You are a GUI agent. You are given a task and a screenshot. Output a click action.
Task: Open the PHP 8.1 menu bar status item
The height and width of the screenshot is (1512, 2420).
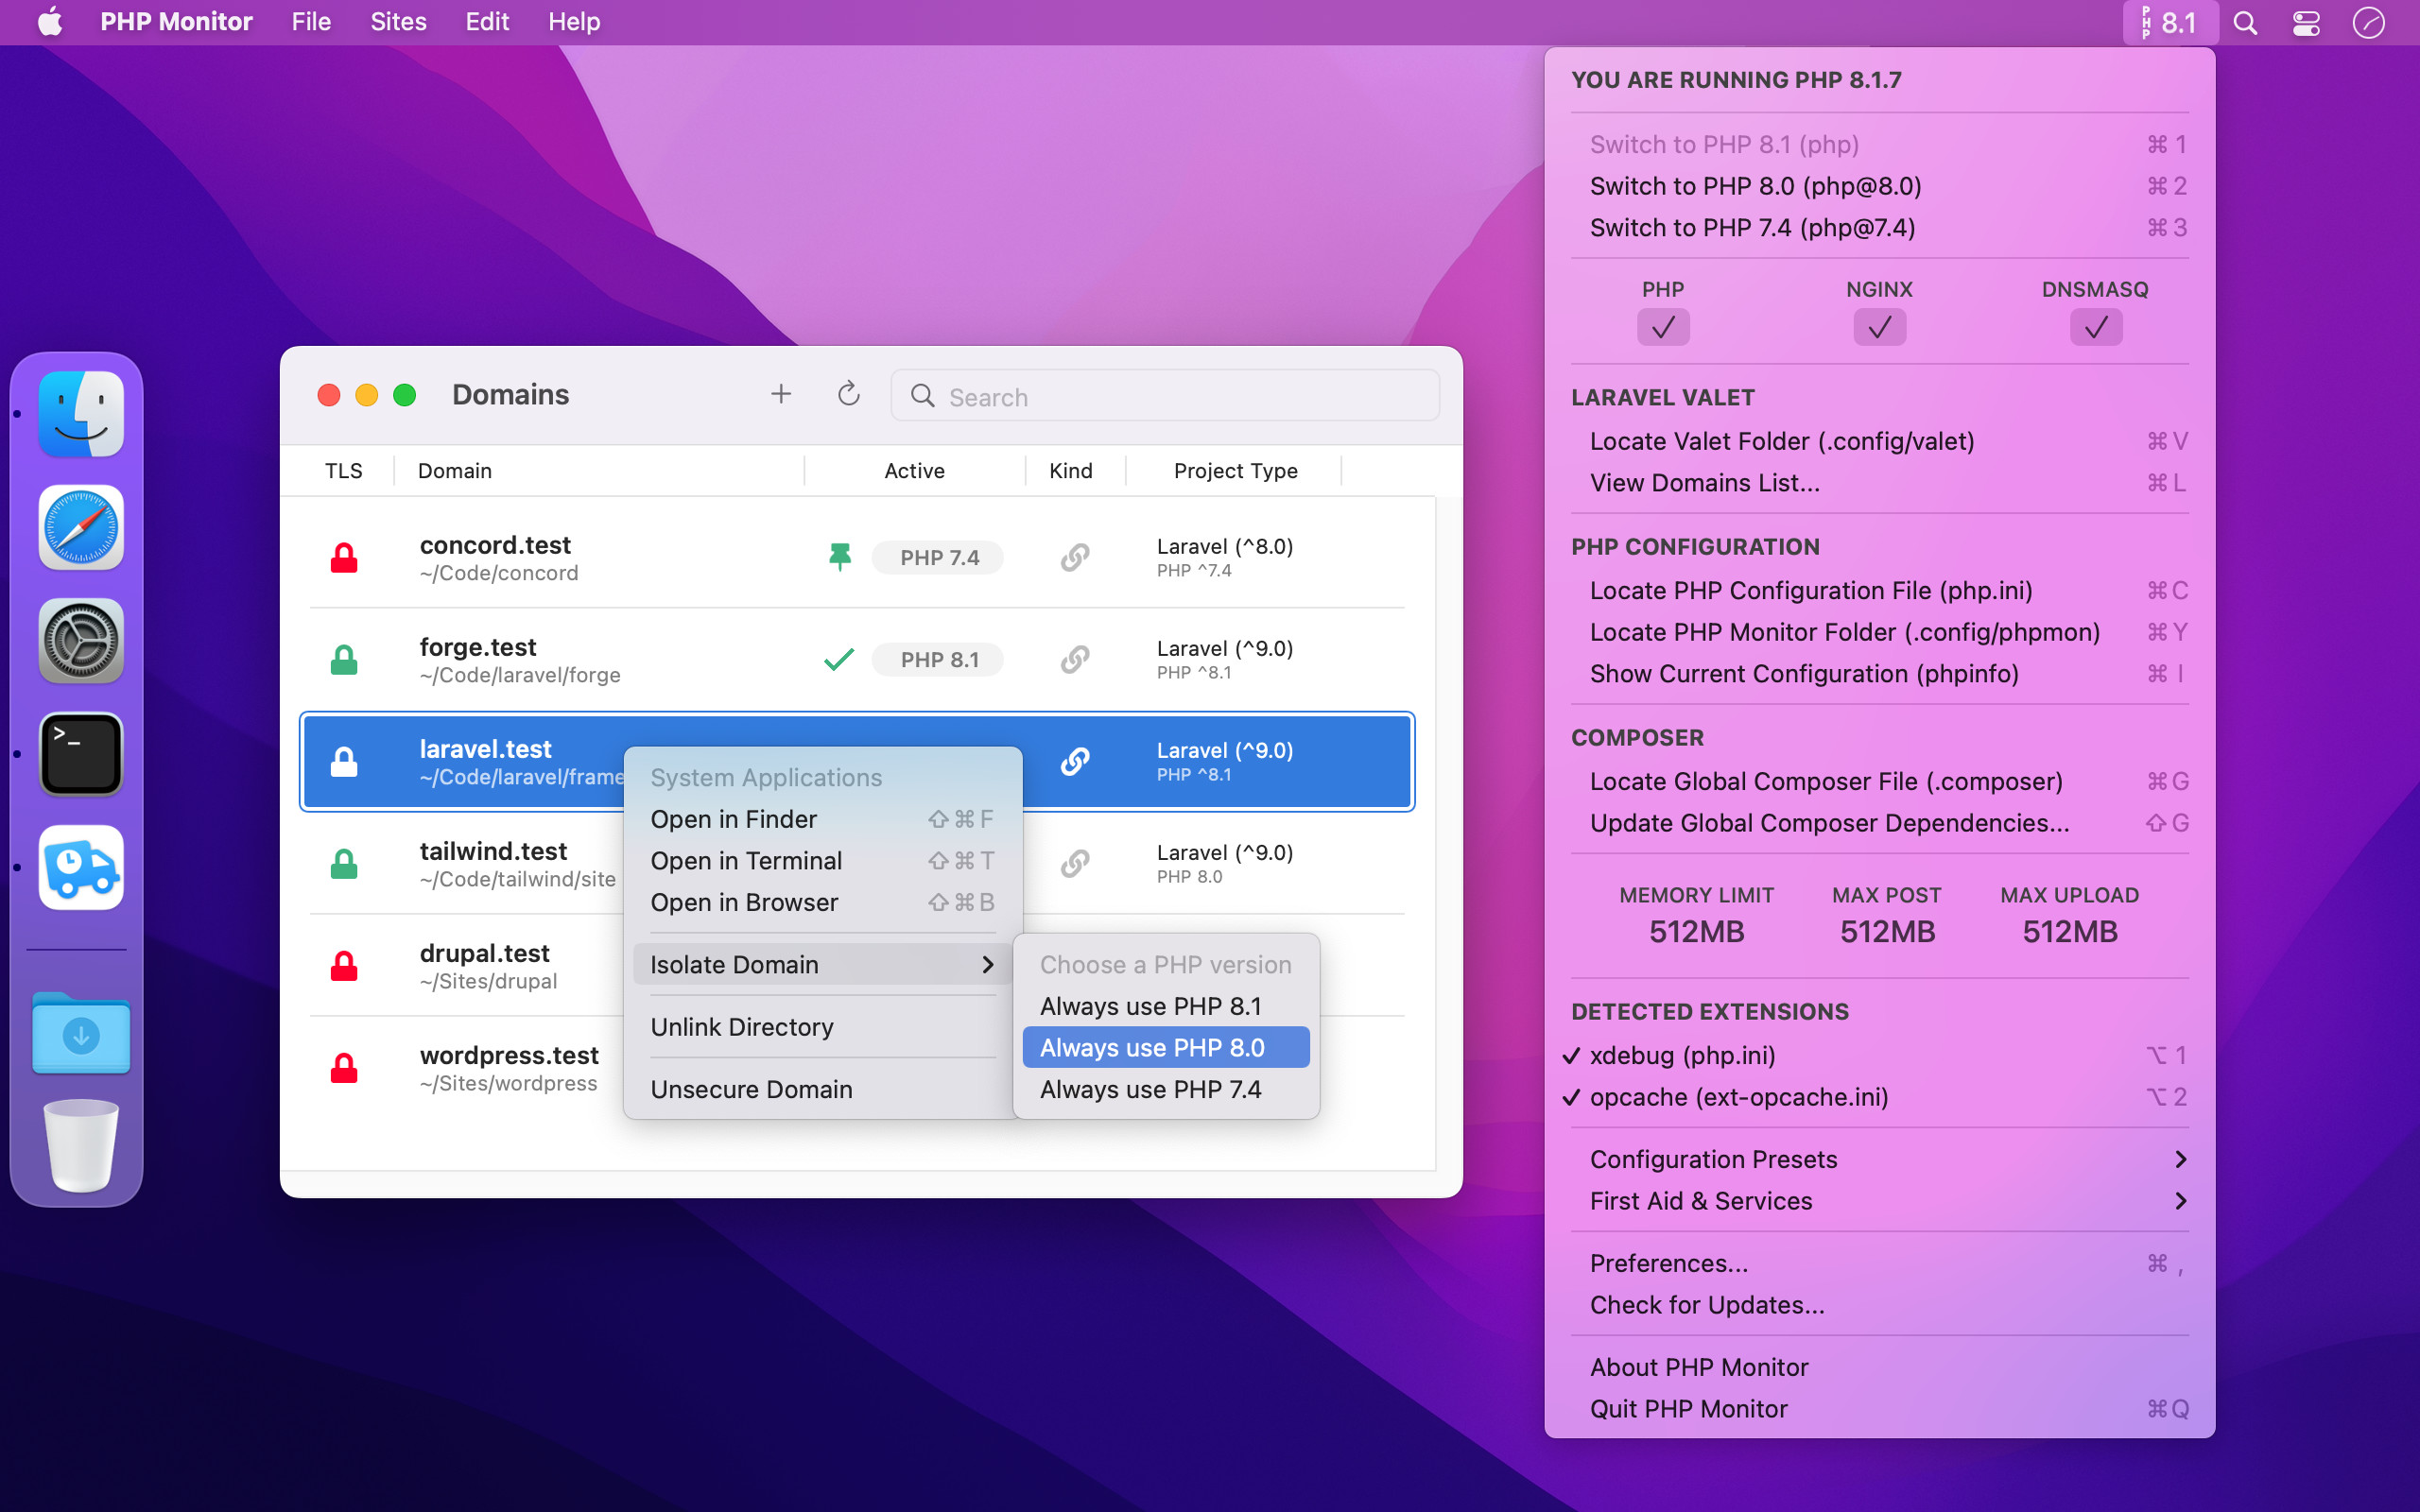coord(2170,22)
